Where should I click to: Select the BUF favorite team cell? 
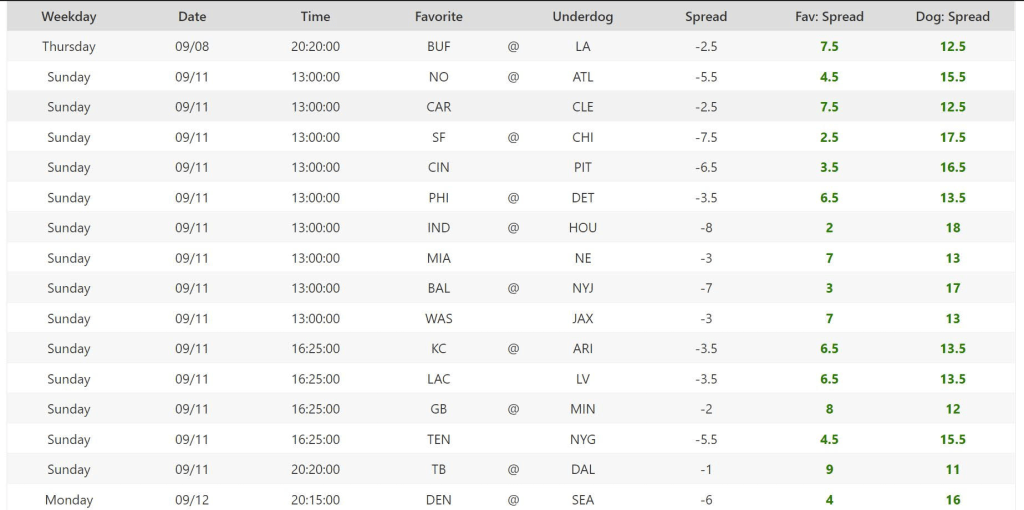point(438,46)
